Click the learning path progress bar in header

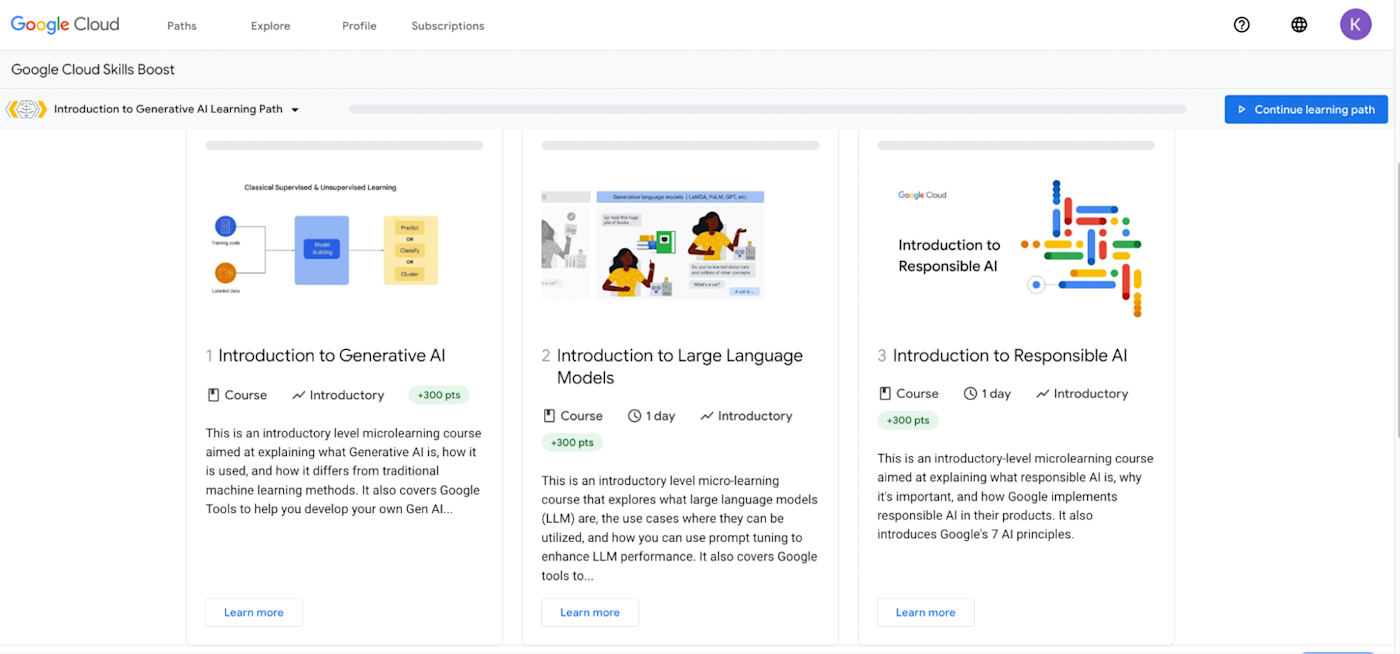pos(768,110)
